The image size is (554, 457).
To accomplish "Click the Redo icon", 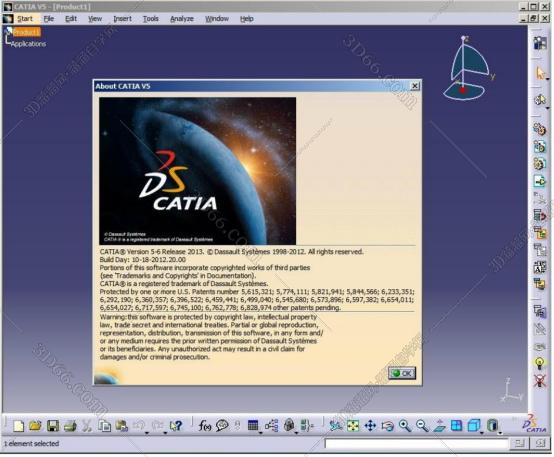I will [158, 425].
